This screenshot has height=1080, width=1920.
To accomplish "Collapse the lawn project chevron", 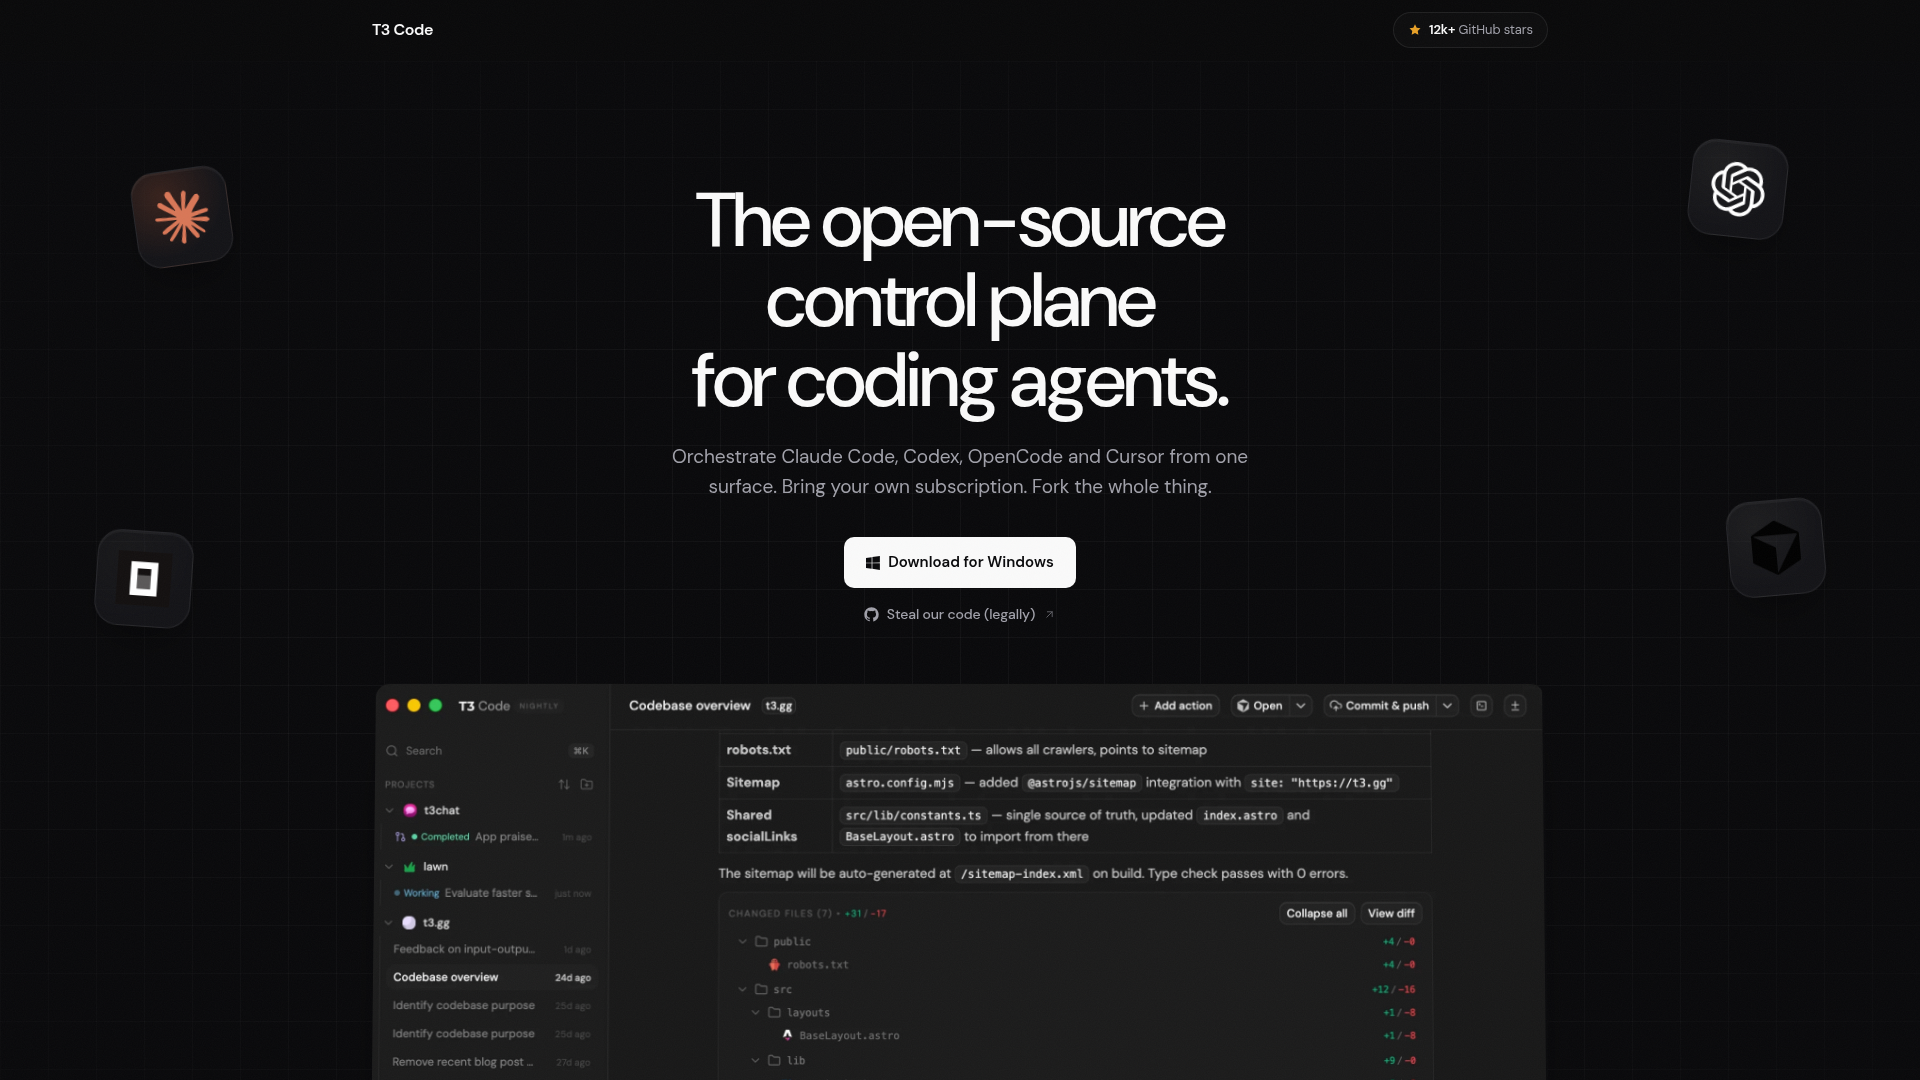I will [389, 867].
